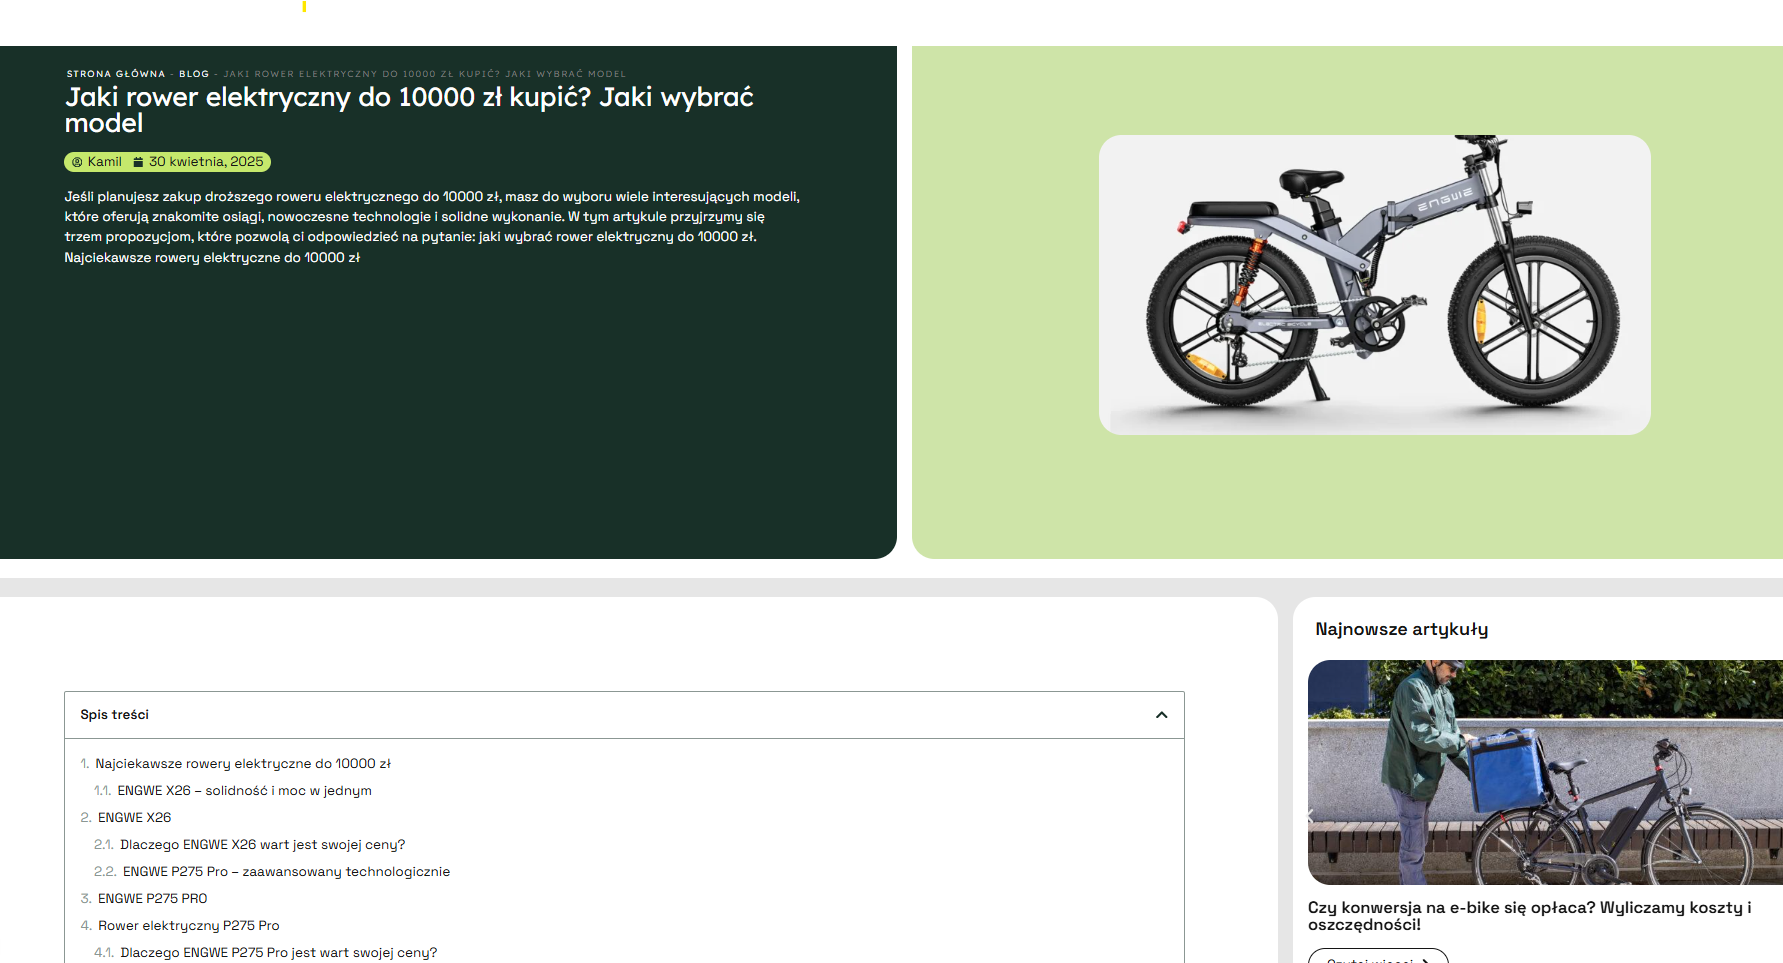Open Dlaczego ENGWE X26 wart jest ceny
Screen dimensions: 1783x963
point(262,845)
